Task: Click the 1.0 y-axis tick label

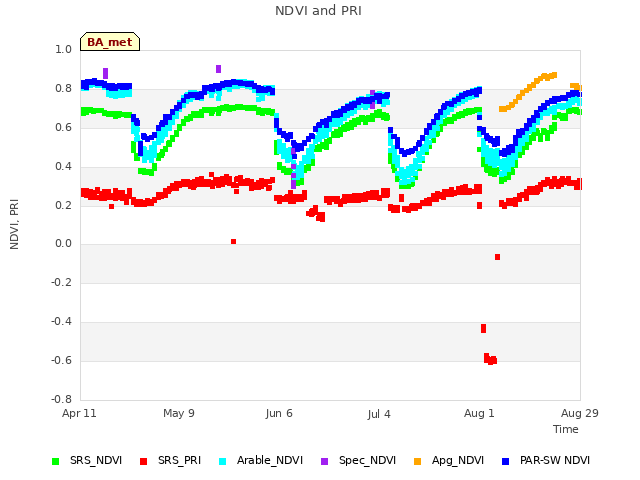Action: (63, 49)
